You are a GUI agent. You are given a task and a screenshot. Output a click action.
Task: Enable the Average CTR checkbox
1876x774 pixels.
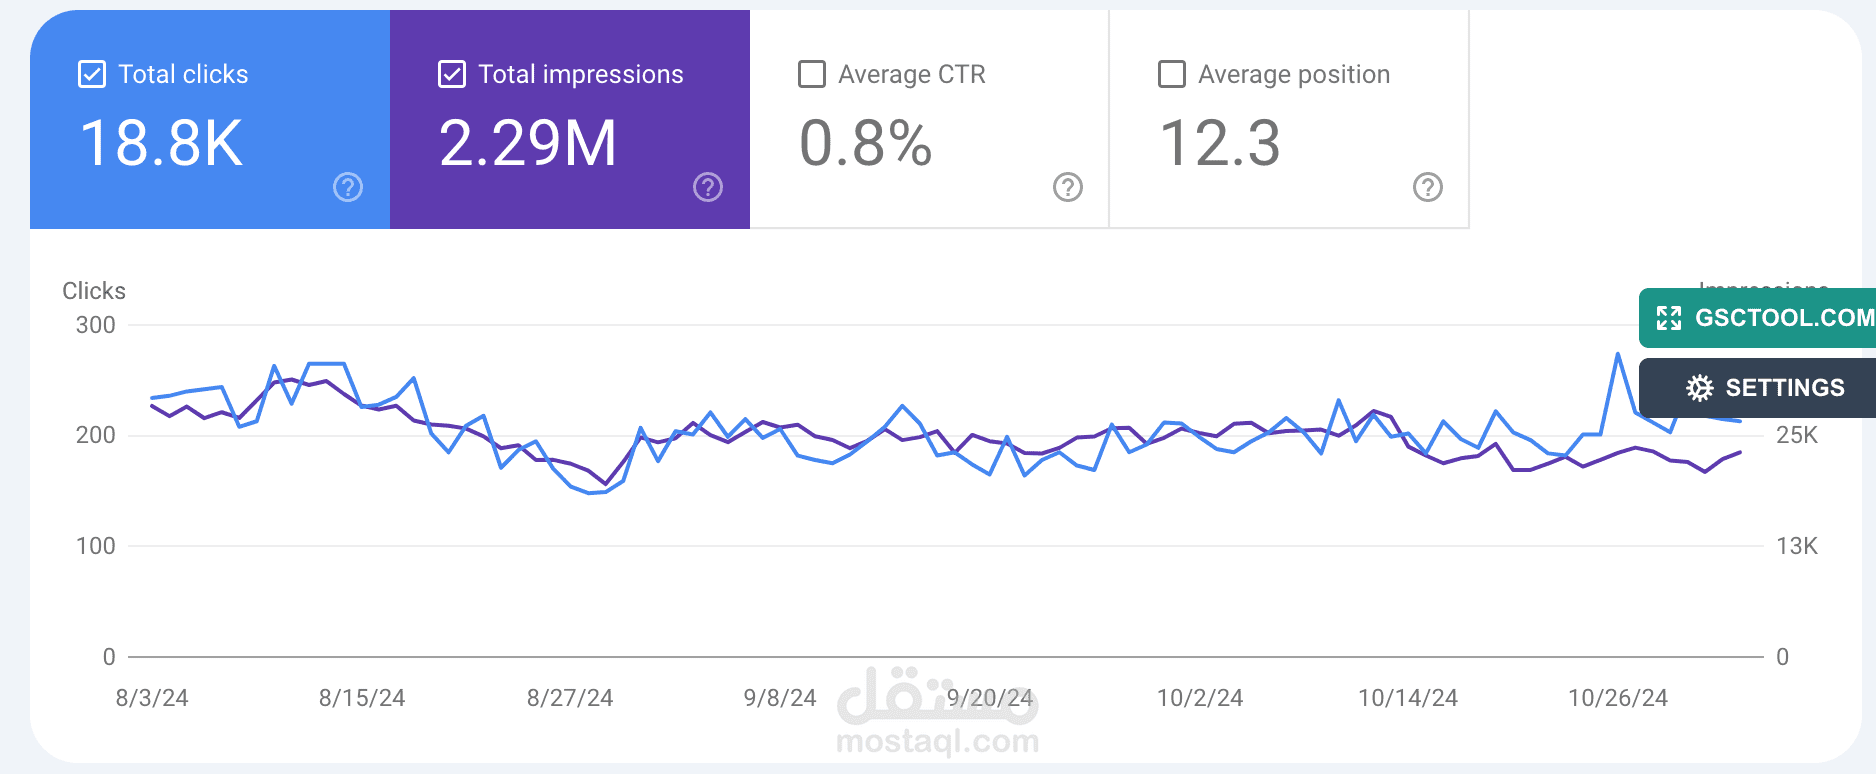(812, 74)
